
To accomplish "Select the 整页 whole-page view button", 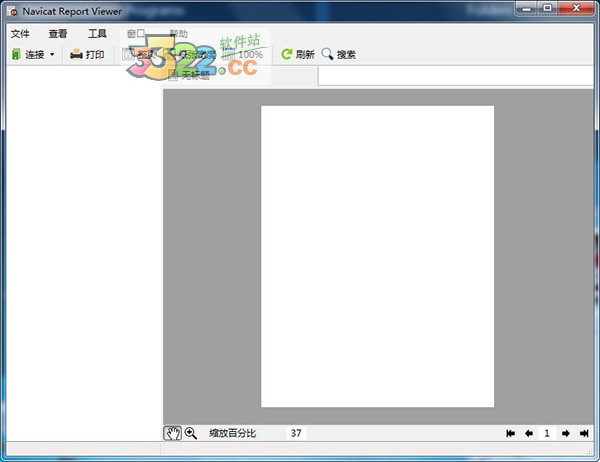I will point(138,54).
